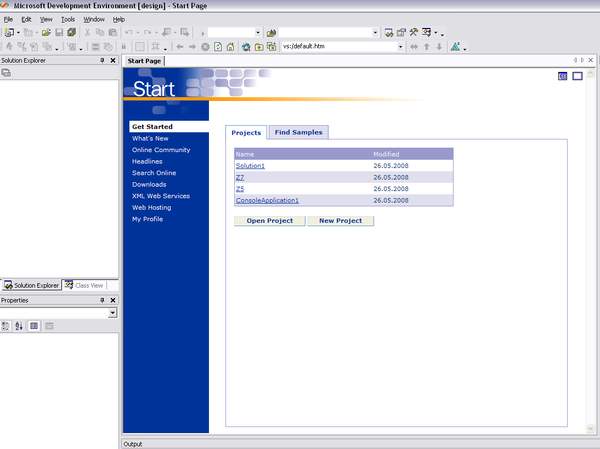This screenshot has height=449, width=600.
Task: Open the solution configuration dropdown
Action: pos(259,33)
